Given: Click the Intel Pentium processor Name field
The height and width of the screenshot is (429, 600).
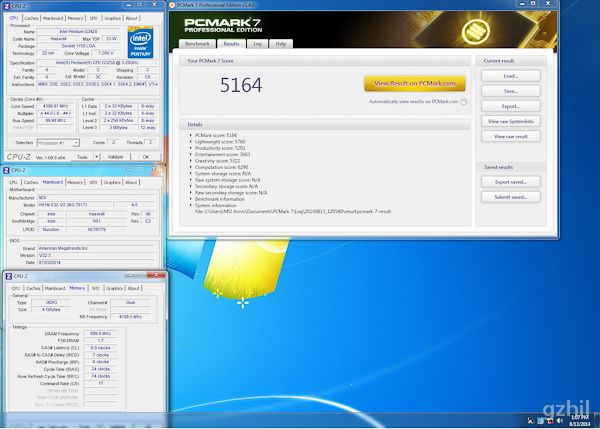Looking at the screenshot, I should click(x=78, y=31).
